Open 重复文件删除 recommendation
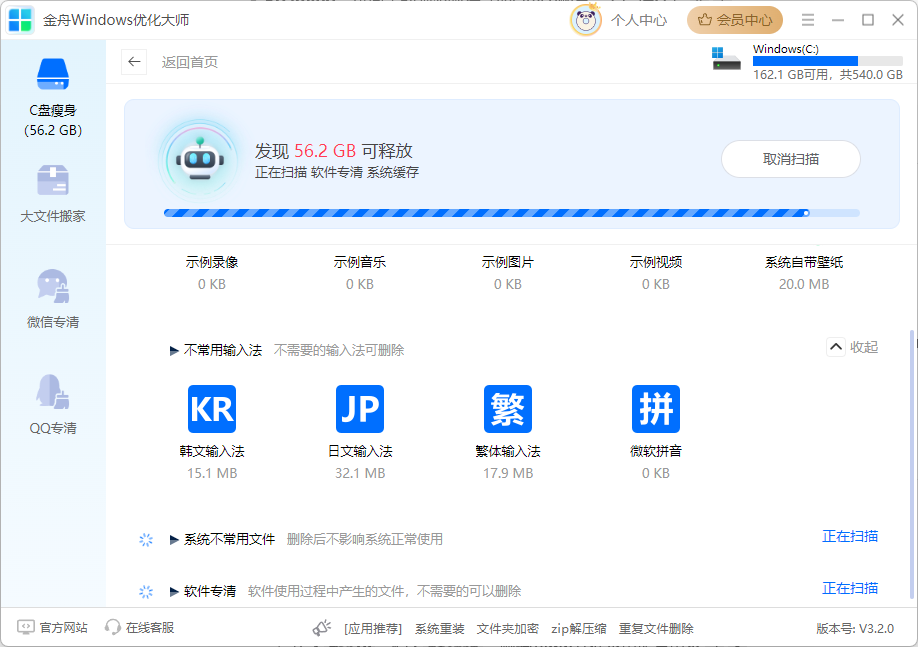The height and width of the screenshot is (647, 918). tap(656, 629)
